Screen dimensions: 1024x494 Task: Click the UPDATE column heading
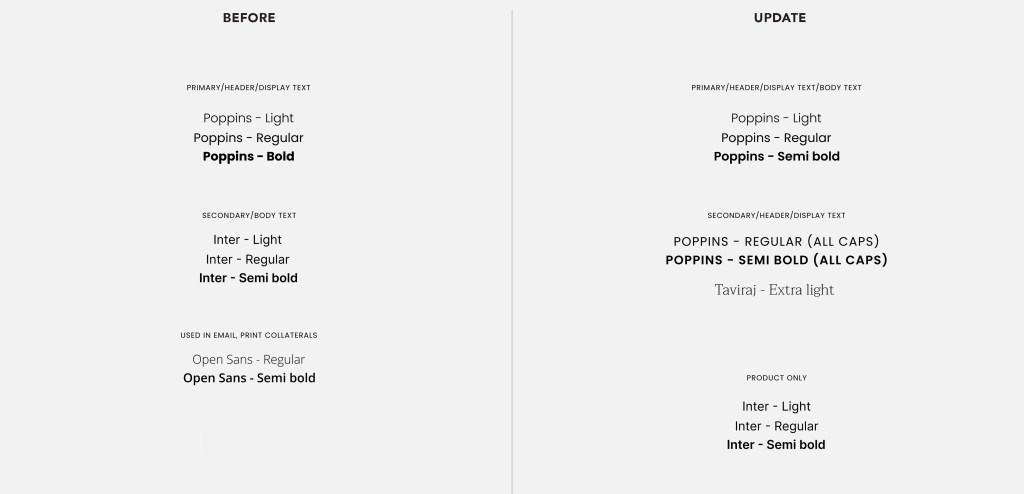(780, 18)
